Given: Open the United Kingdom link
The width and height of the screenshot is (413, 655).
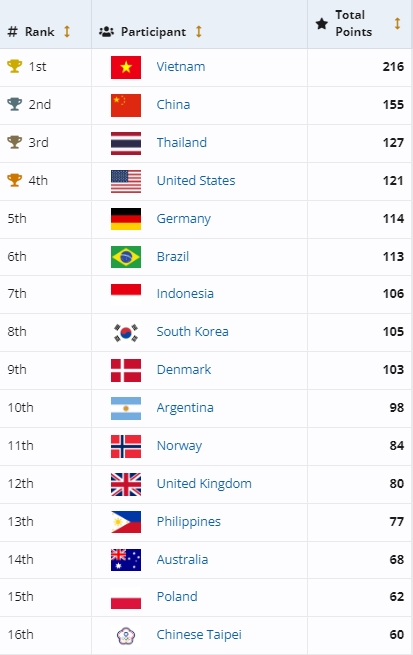Looking at the screenshot, I should click(204, 483).
